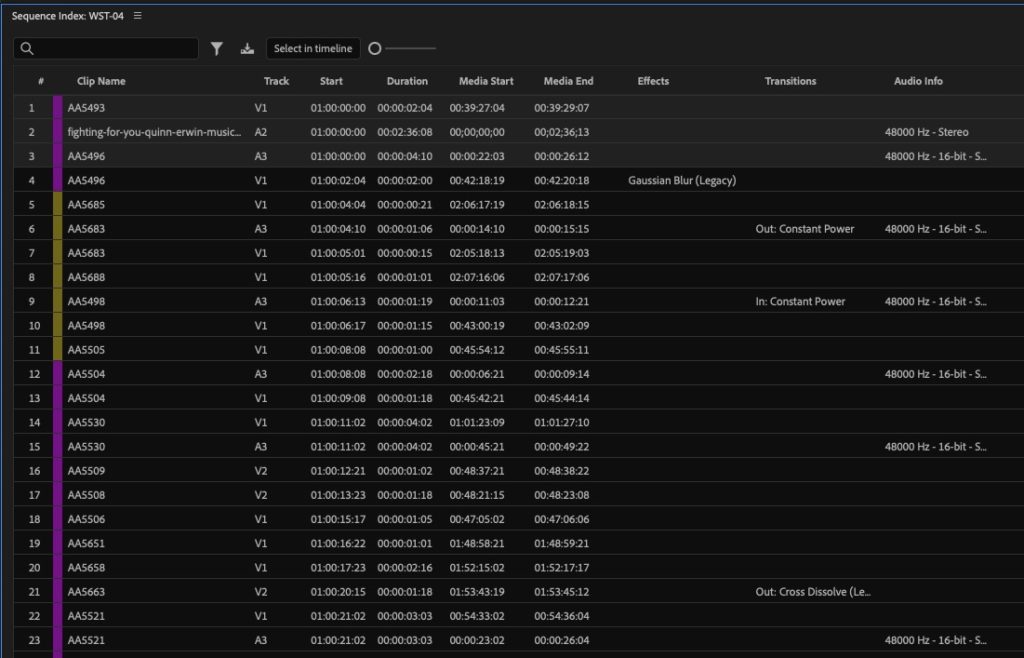Click row number 23

point(34,640)
